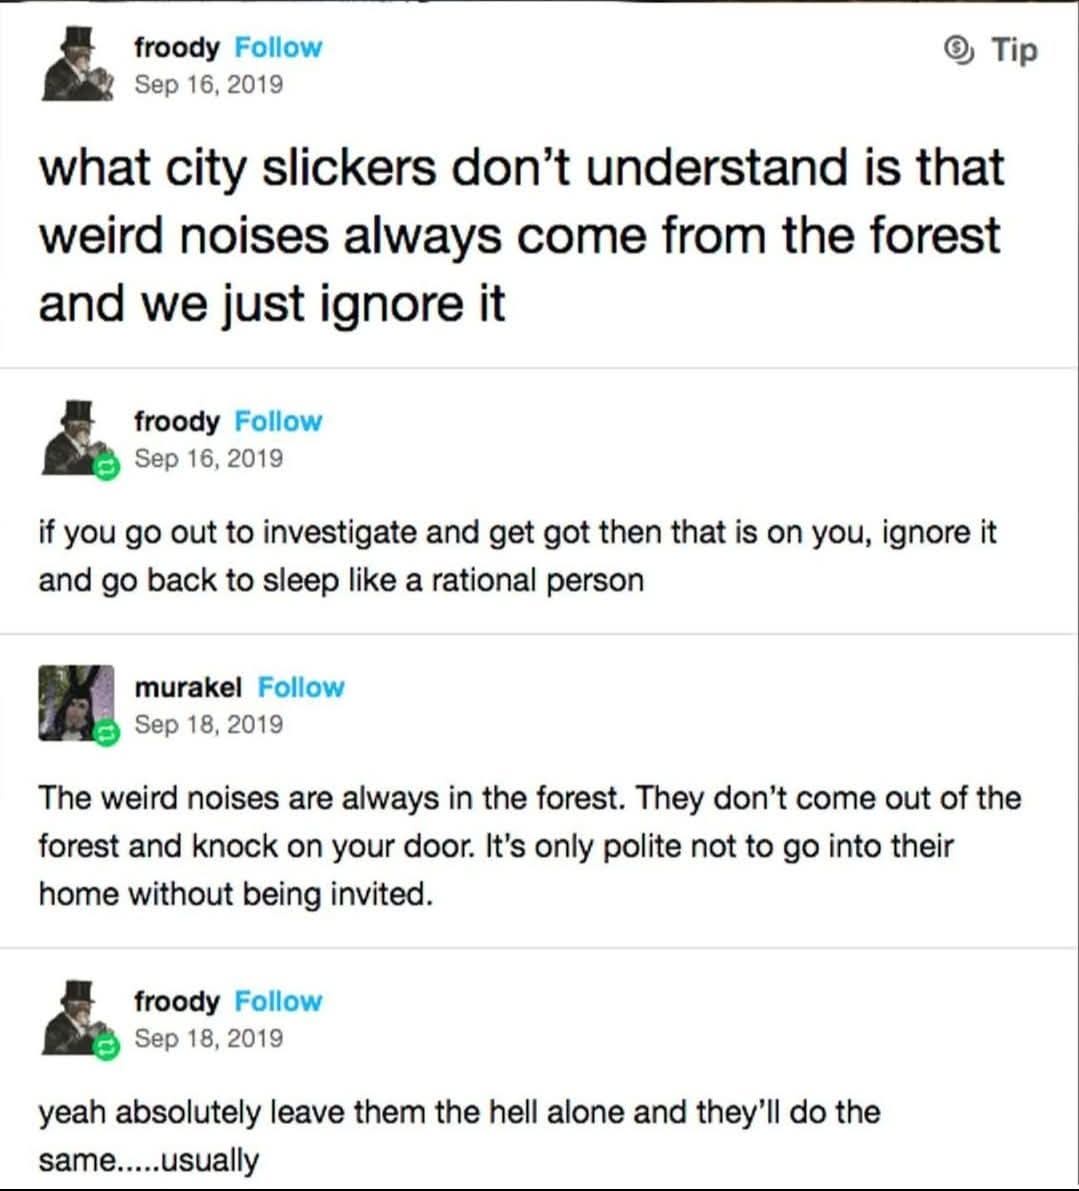
Task: Click the 'what city slickers' post text
Action: click(521, 235)
